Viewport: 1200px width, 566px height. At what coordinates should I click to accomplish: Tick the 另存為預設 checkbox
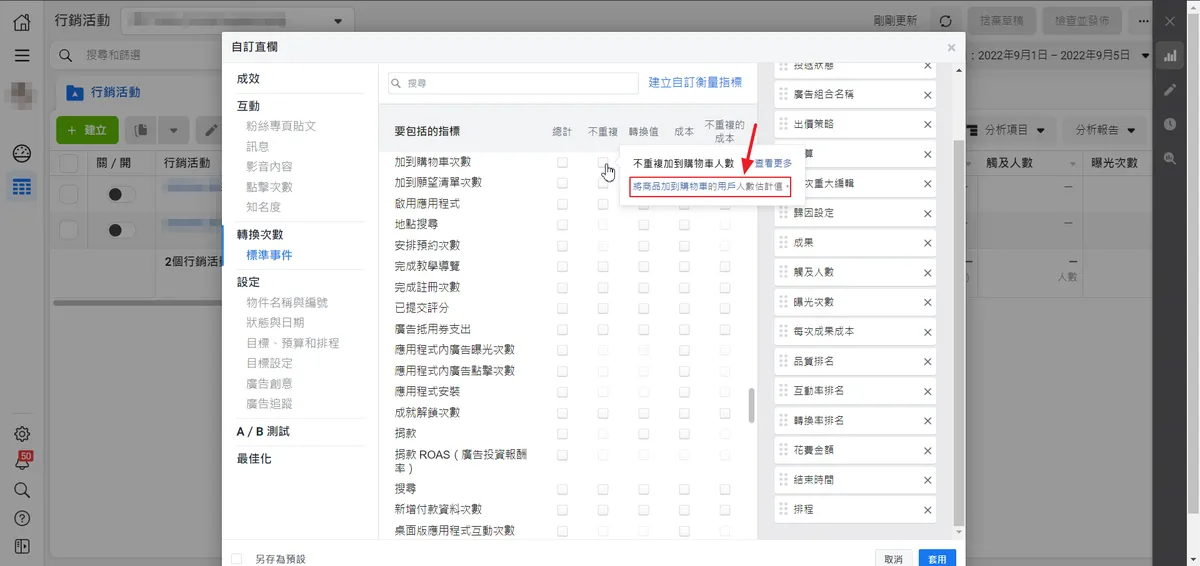[237, 559]
